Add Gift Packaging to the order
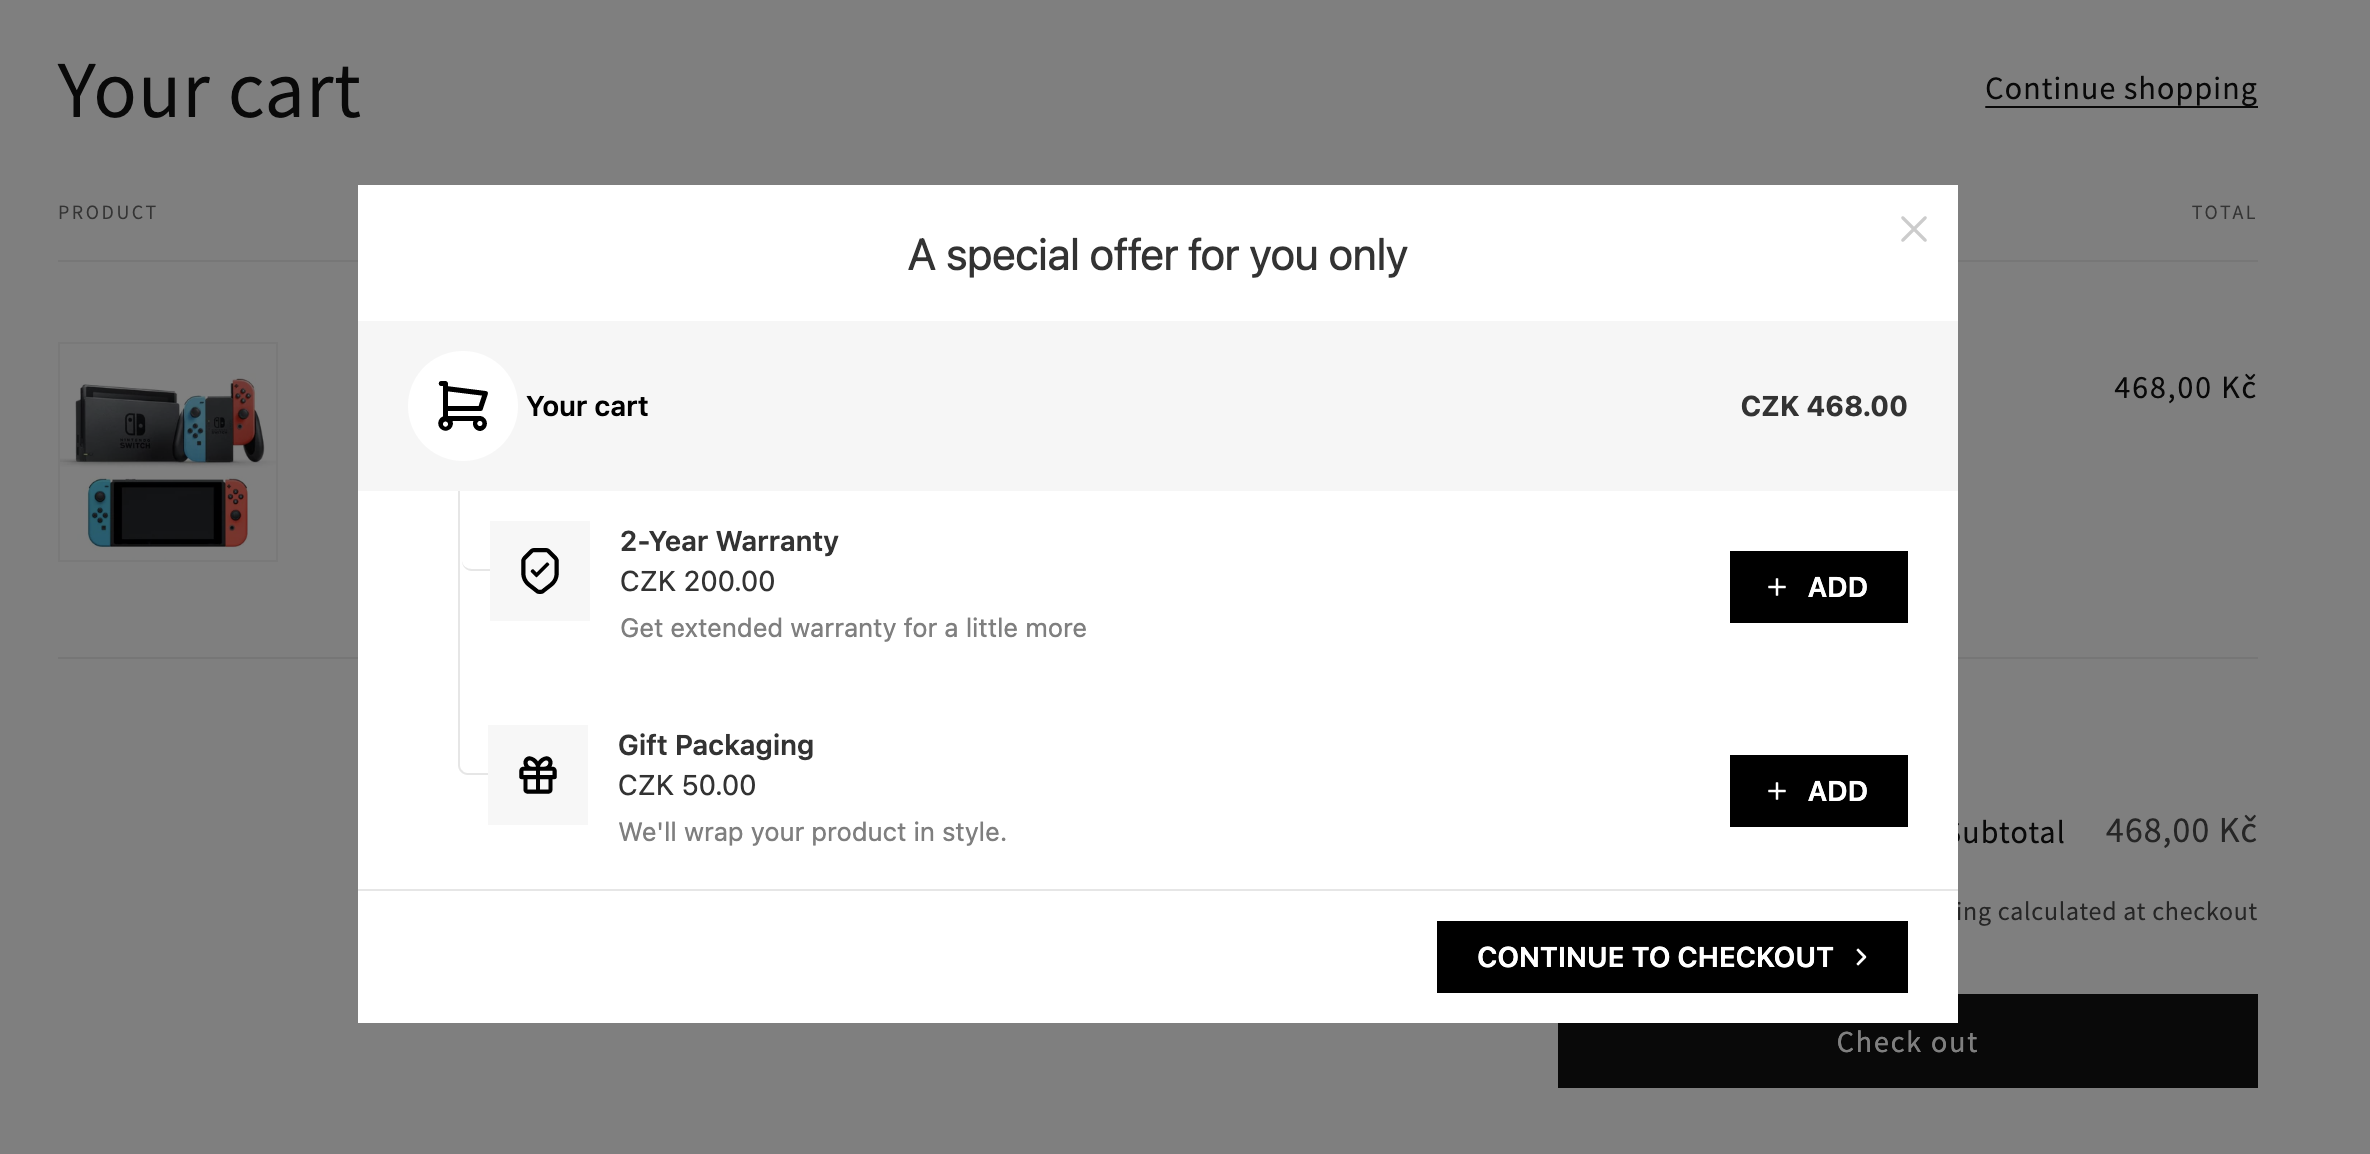The width and height of the screenshot is (2370, 1154). click(x=1818, y=791)
